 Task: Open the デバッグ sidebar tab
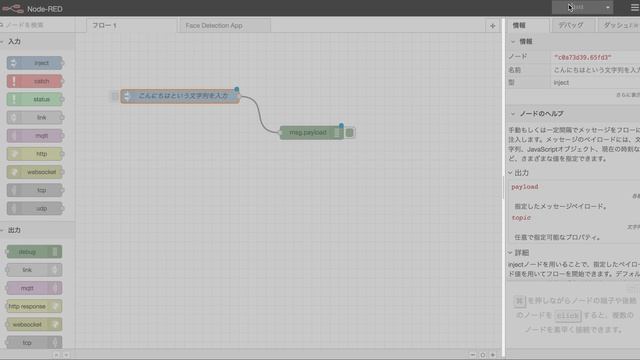573,26
